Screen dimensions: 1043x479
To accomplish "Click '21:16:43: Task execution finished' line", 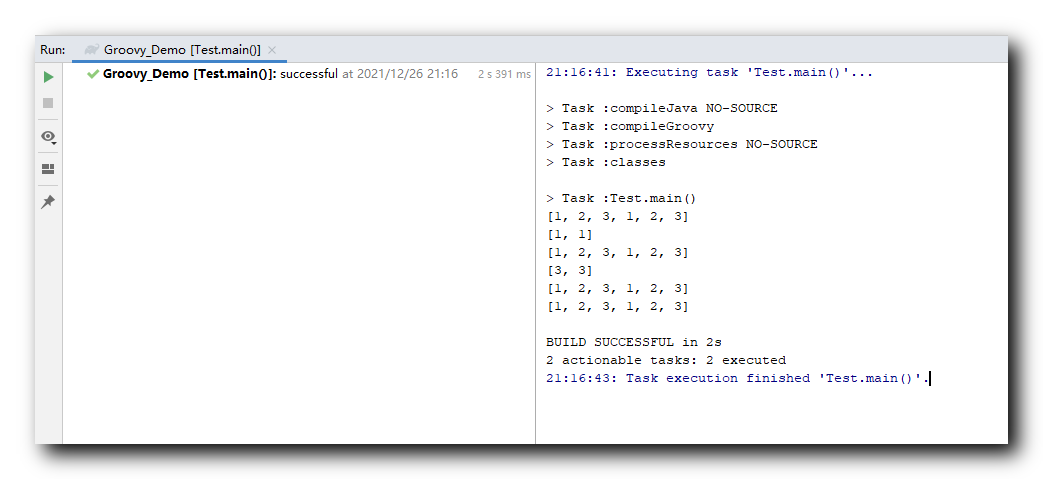I will click(737, 379).
